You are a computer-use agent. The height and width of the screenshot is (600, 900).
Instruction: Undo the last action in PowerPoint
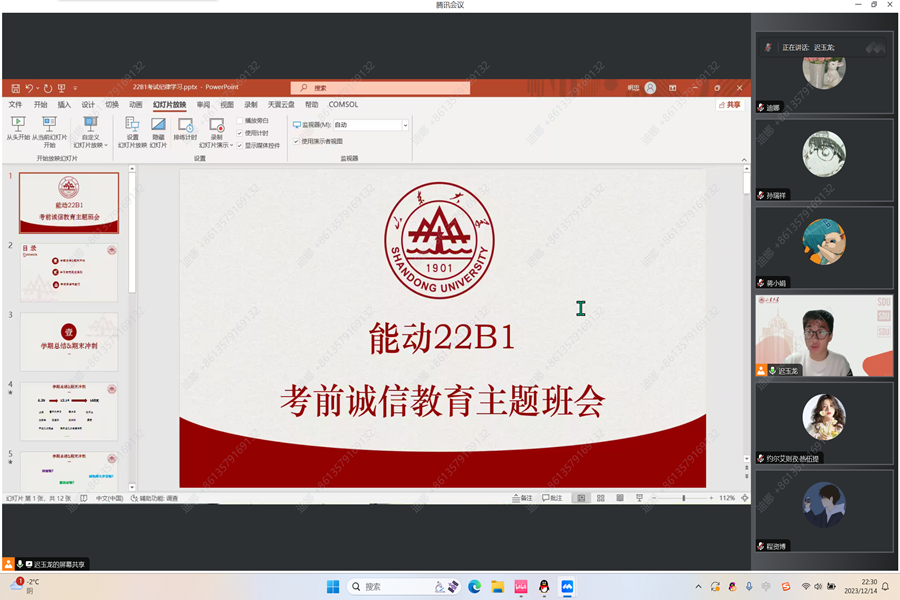(x=29, y=88)
